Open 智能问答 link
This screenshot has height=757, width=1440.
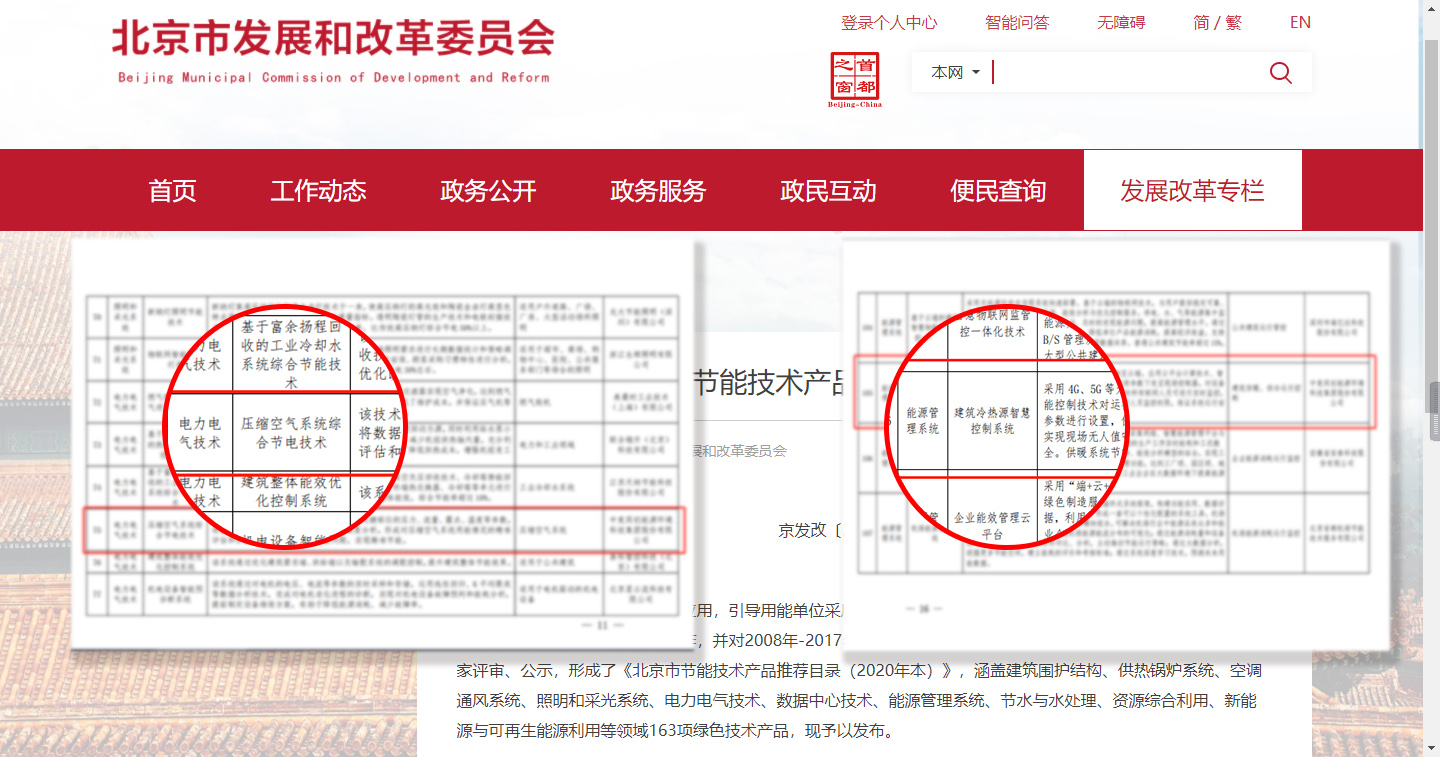tap(1017, 22)
